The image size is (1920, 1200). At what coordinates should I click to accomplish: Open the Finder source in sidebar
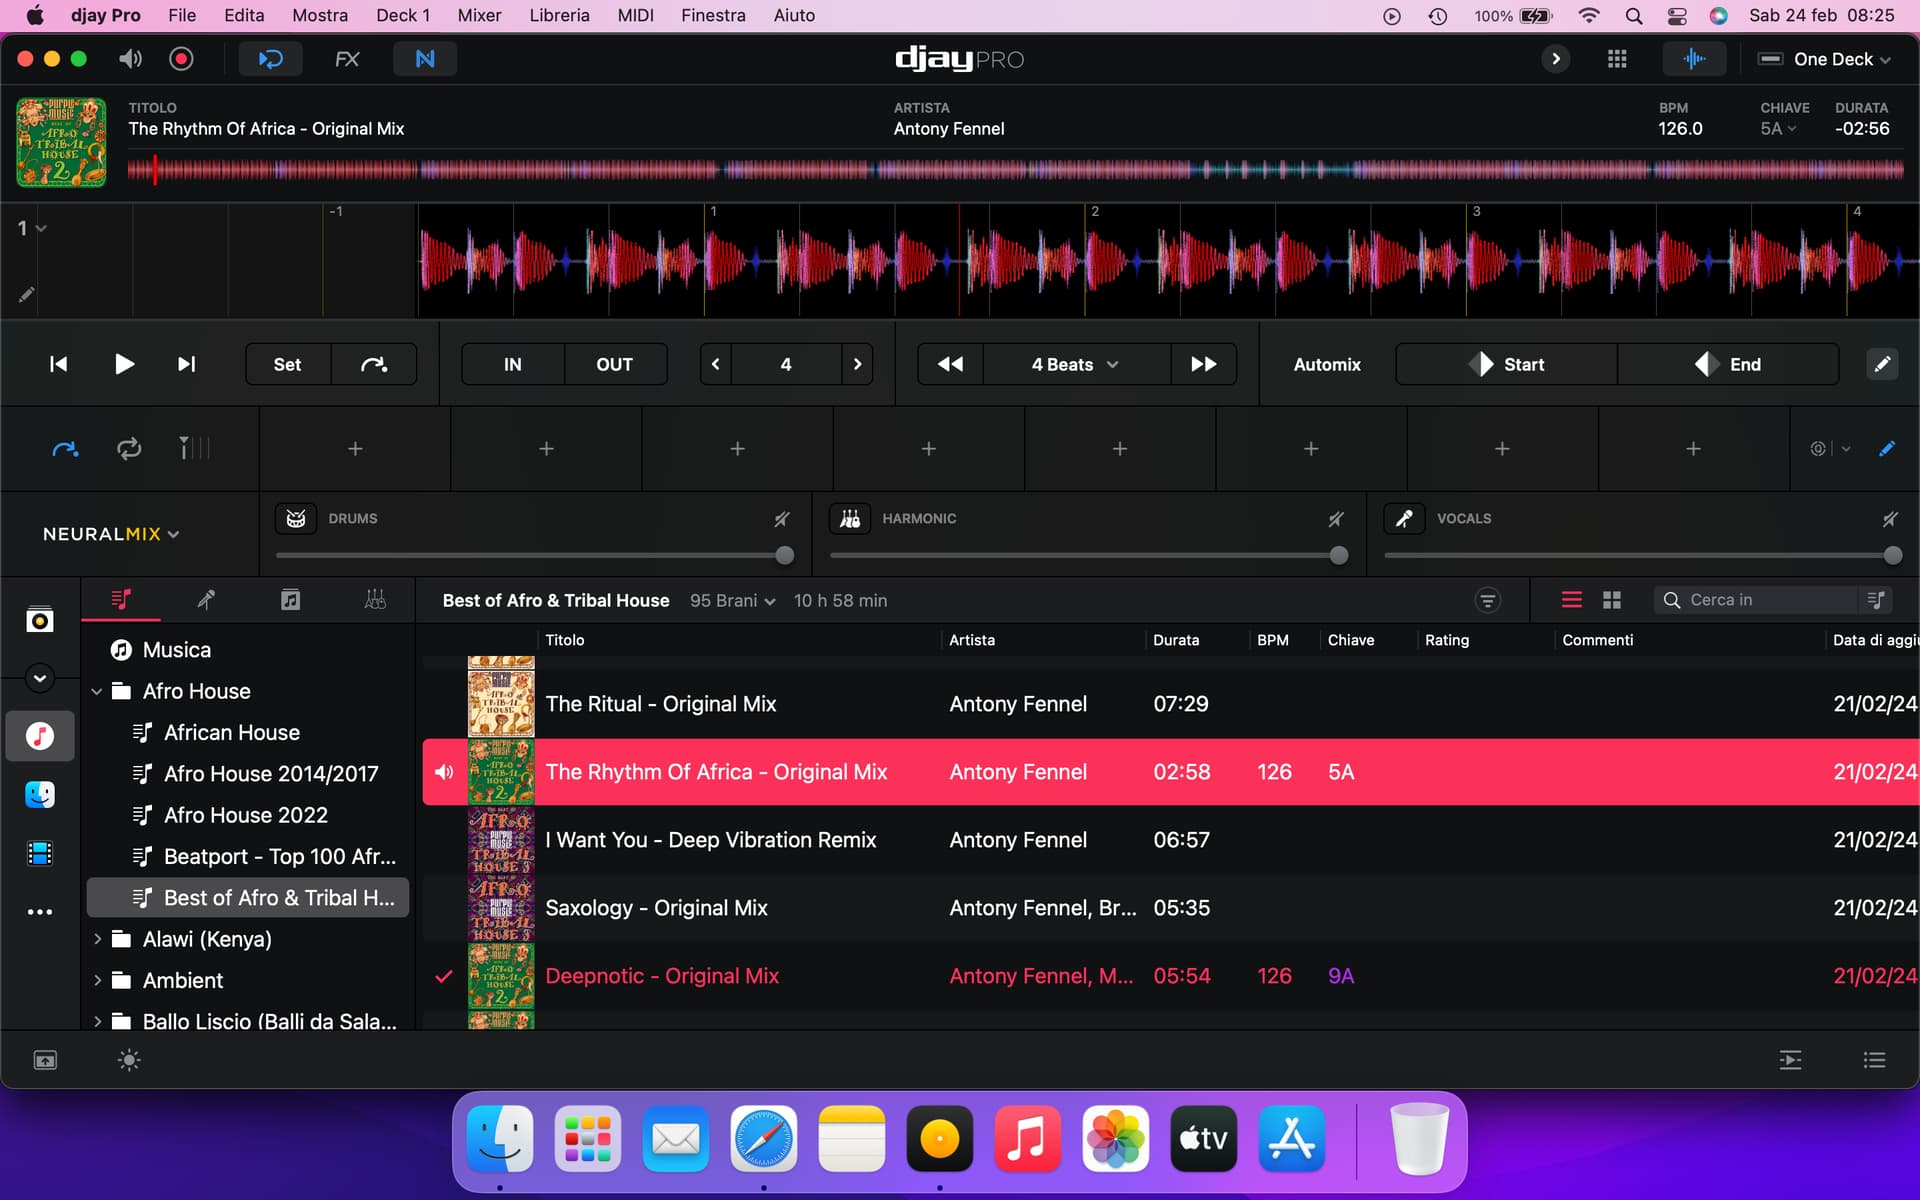click(x=40, y=794)
